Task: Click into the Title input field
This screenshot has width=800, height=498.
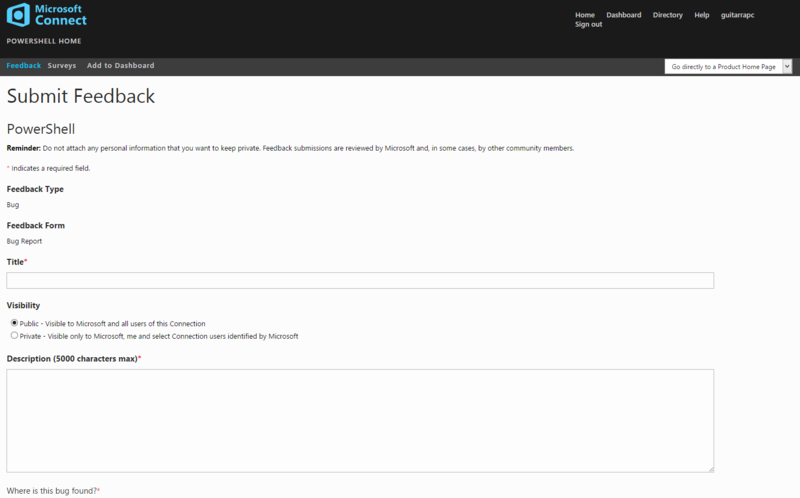Action: [360, 280]
